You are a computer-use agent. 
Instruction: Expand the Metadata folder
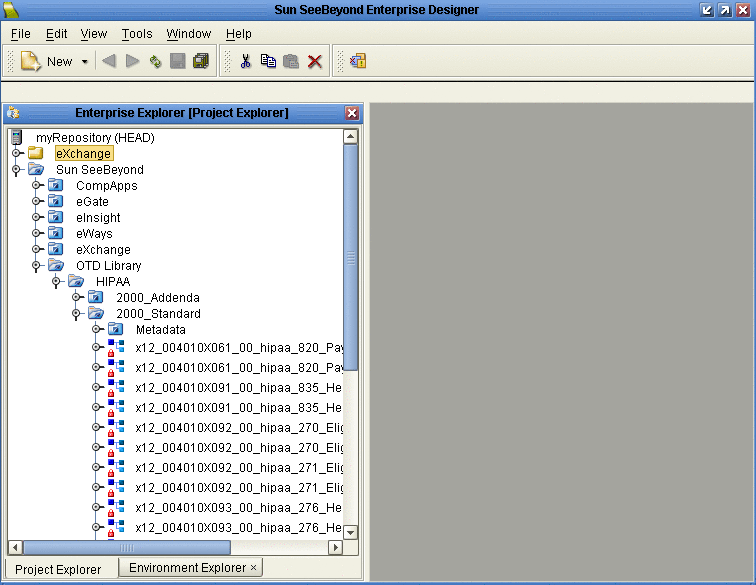pyautogui.click(x=96, y=329)
